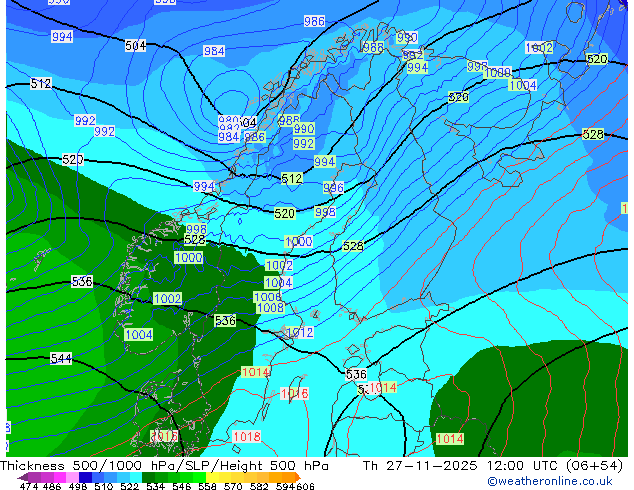Select the dark blue swatch in the legend

click(84, 477)
